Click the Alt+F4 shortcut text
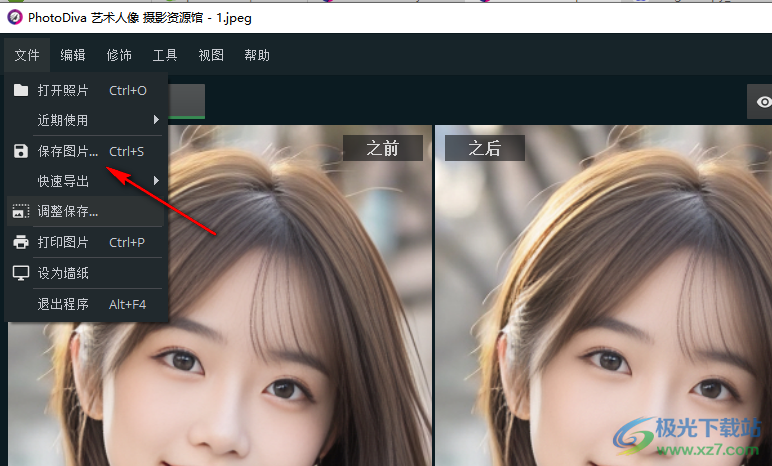Image resolution: width=772 pixels, height=466 pixels. coord(128,304)
